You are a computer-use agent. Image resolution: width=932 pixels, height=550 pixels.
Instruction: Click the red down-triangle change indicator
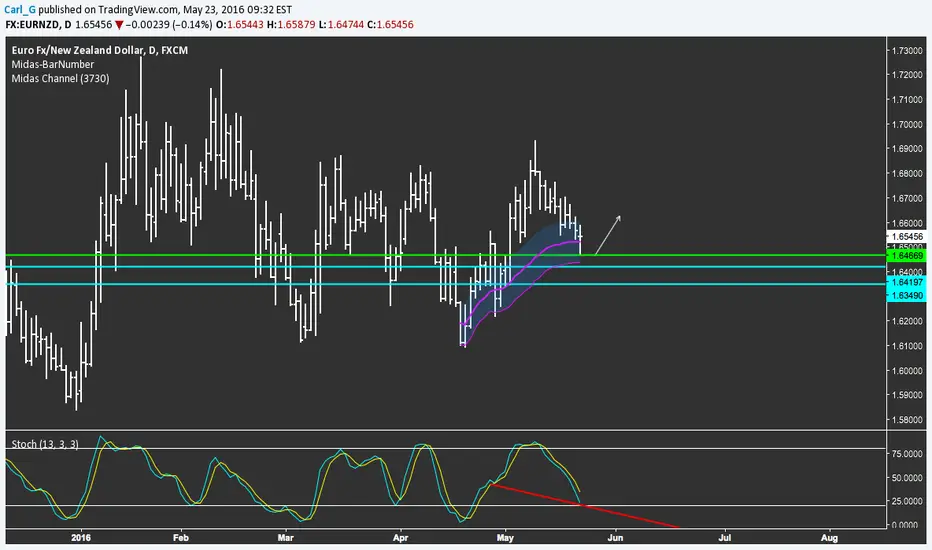[x=119, y=25]
